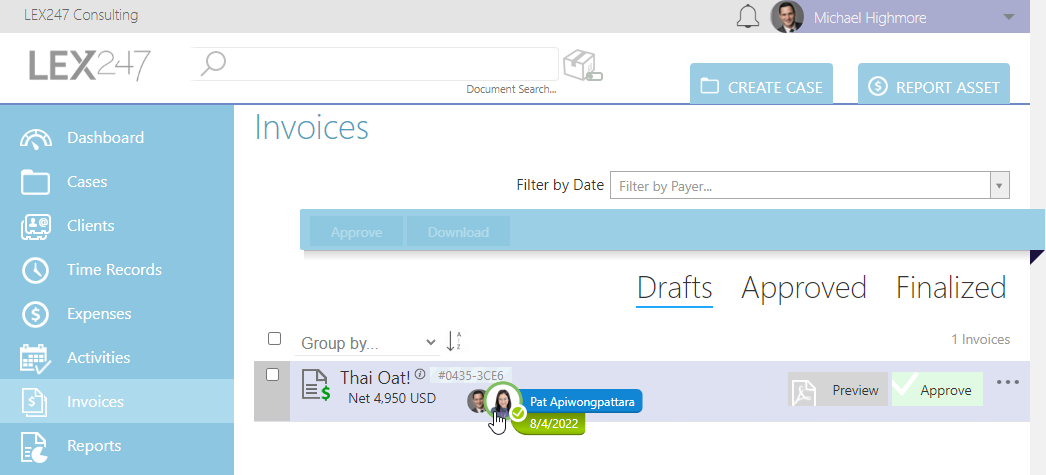Open Dashboard gauge icon in sidebar
This screenshot has width=1046, height=475.
(35, 138)
